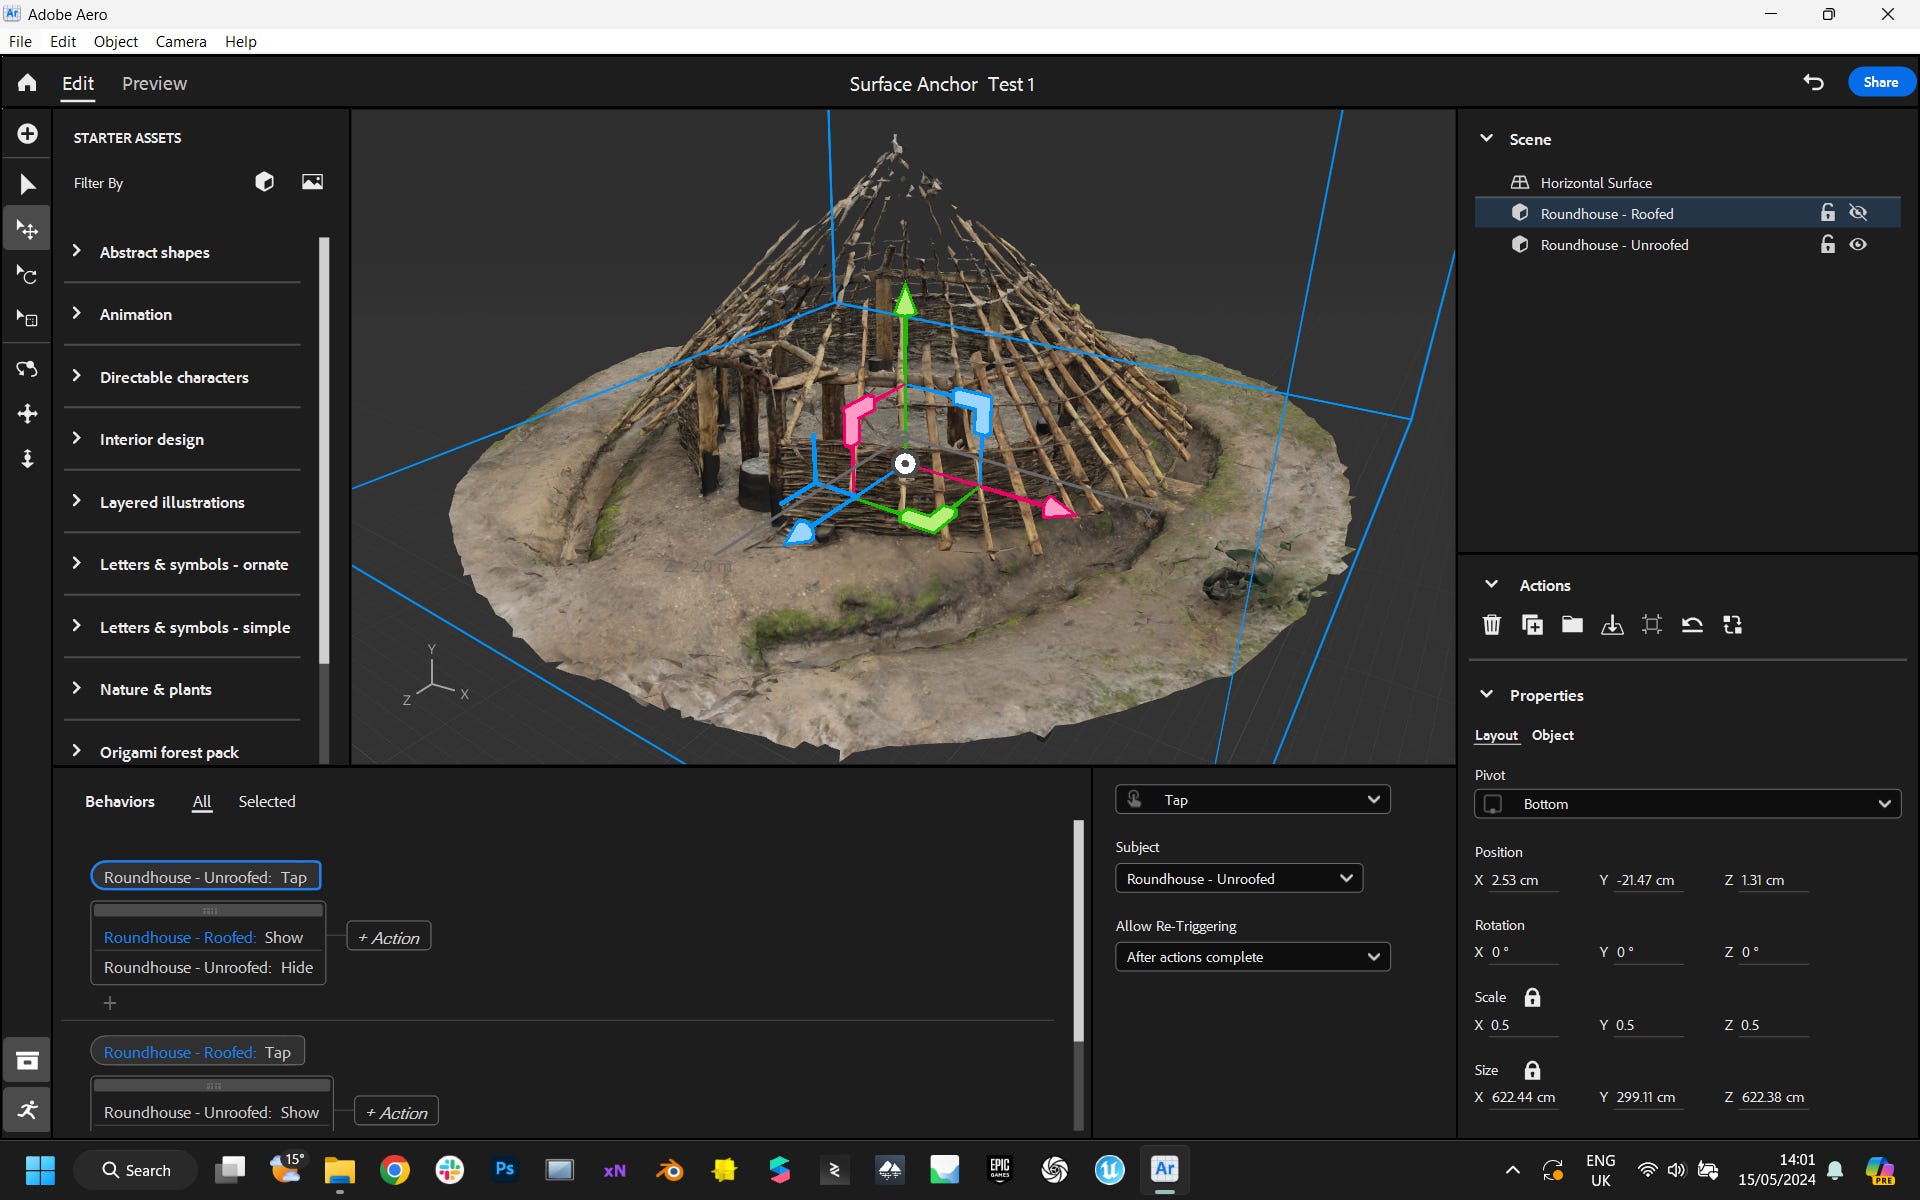
Task: Select the rotate tool in left toolbar
Action: point(27,275)
